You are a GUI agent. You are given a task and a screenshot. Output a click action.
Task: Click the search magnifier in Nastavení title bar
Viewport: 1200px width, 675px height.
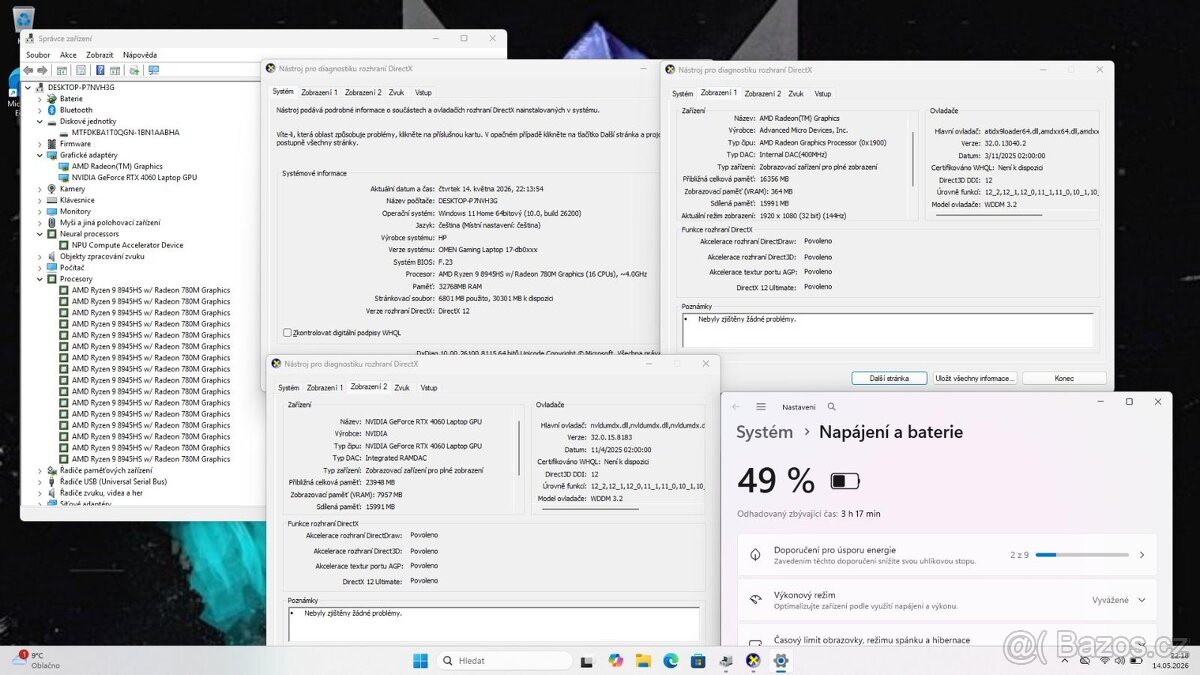tap(831, 407)
